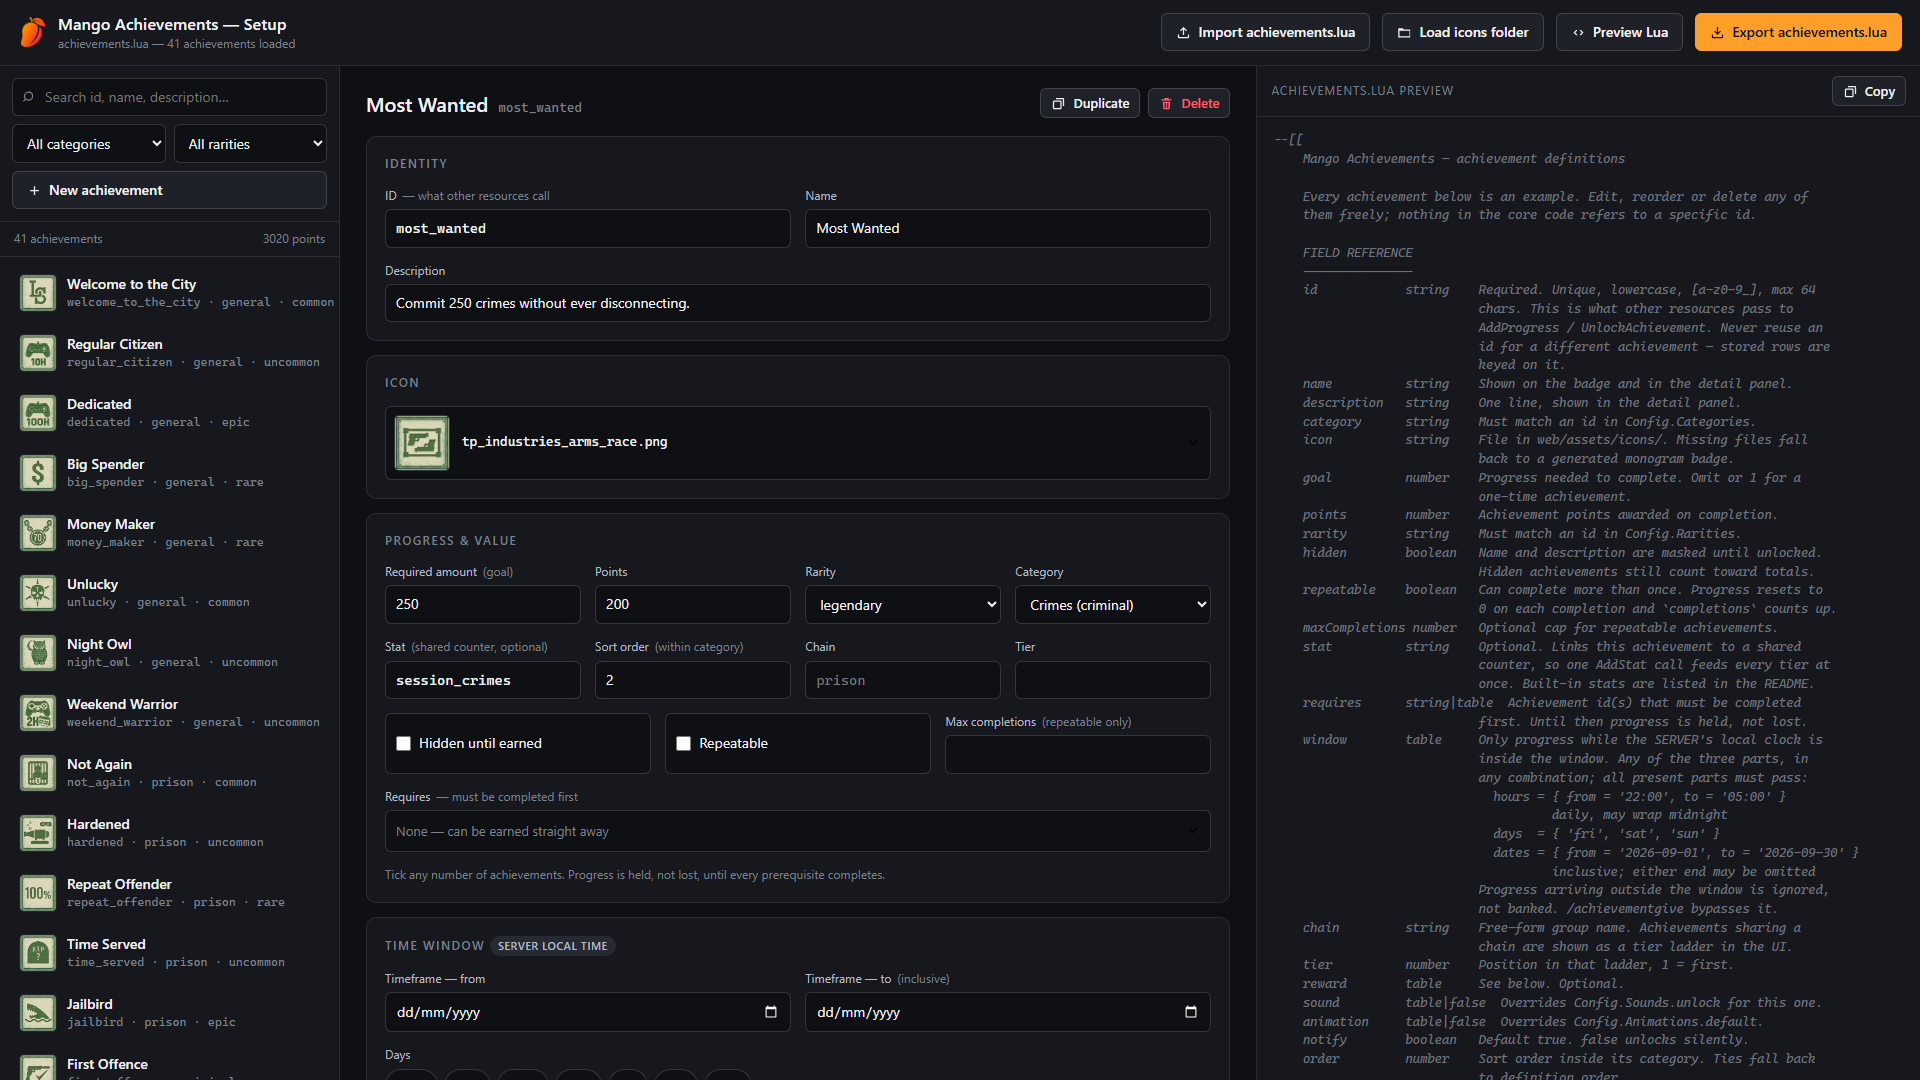The image size is (1920, 1080).
Task: Open the Category dropdown showing Crimes (criminal)
Action: click(x=1113, y=605)
